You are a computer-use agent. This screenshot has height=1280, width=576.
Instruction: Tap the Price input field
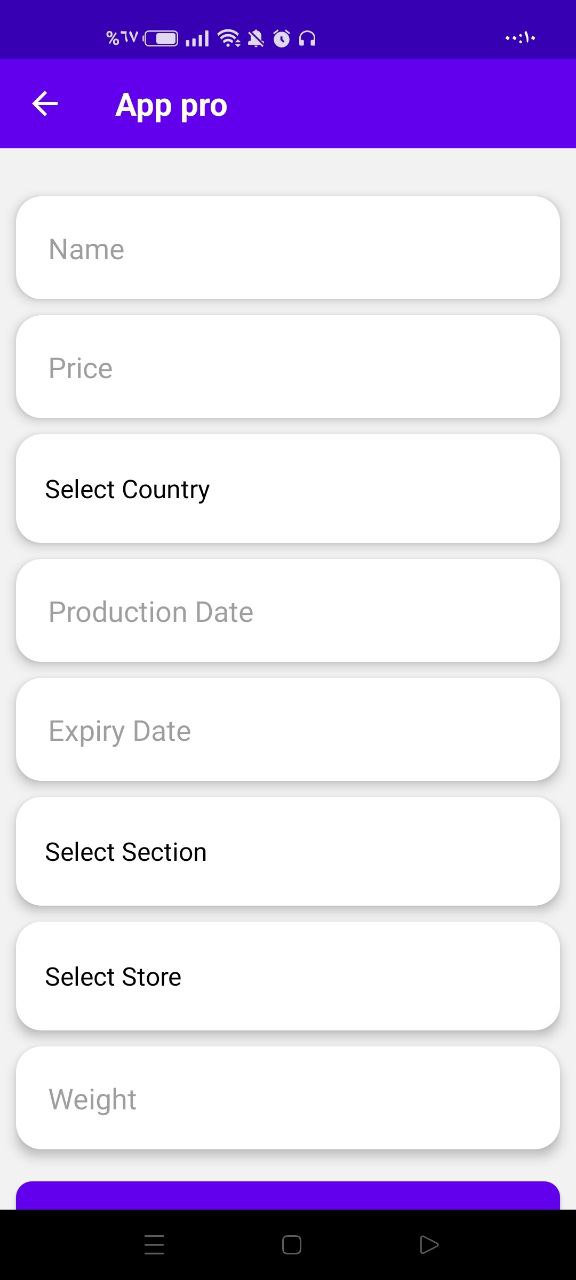tap(288, 367)
